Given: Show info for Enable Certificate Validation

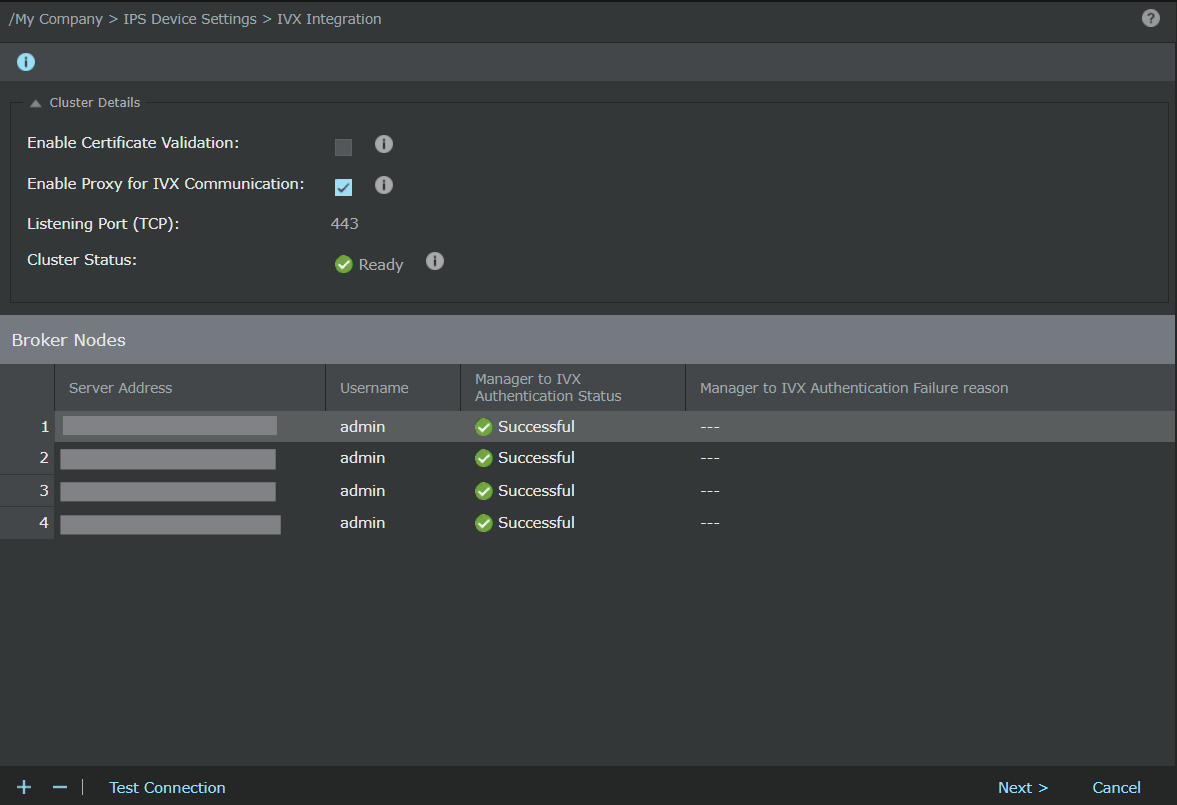Looking at the screenshot, I should tap(384, 144).
